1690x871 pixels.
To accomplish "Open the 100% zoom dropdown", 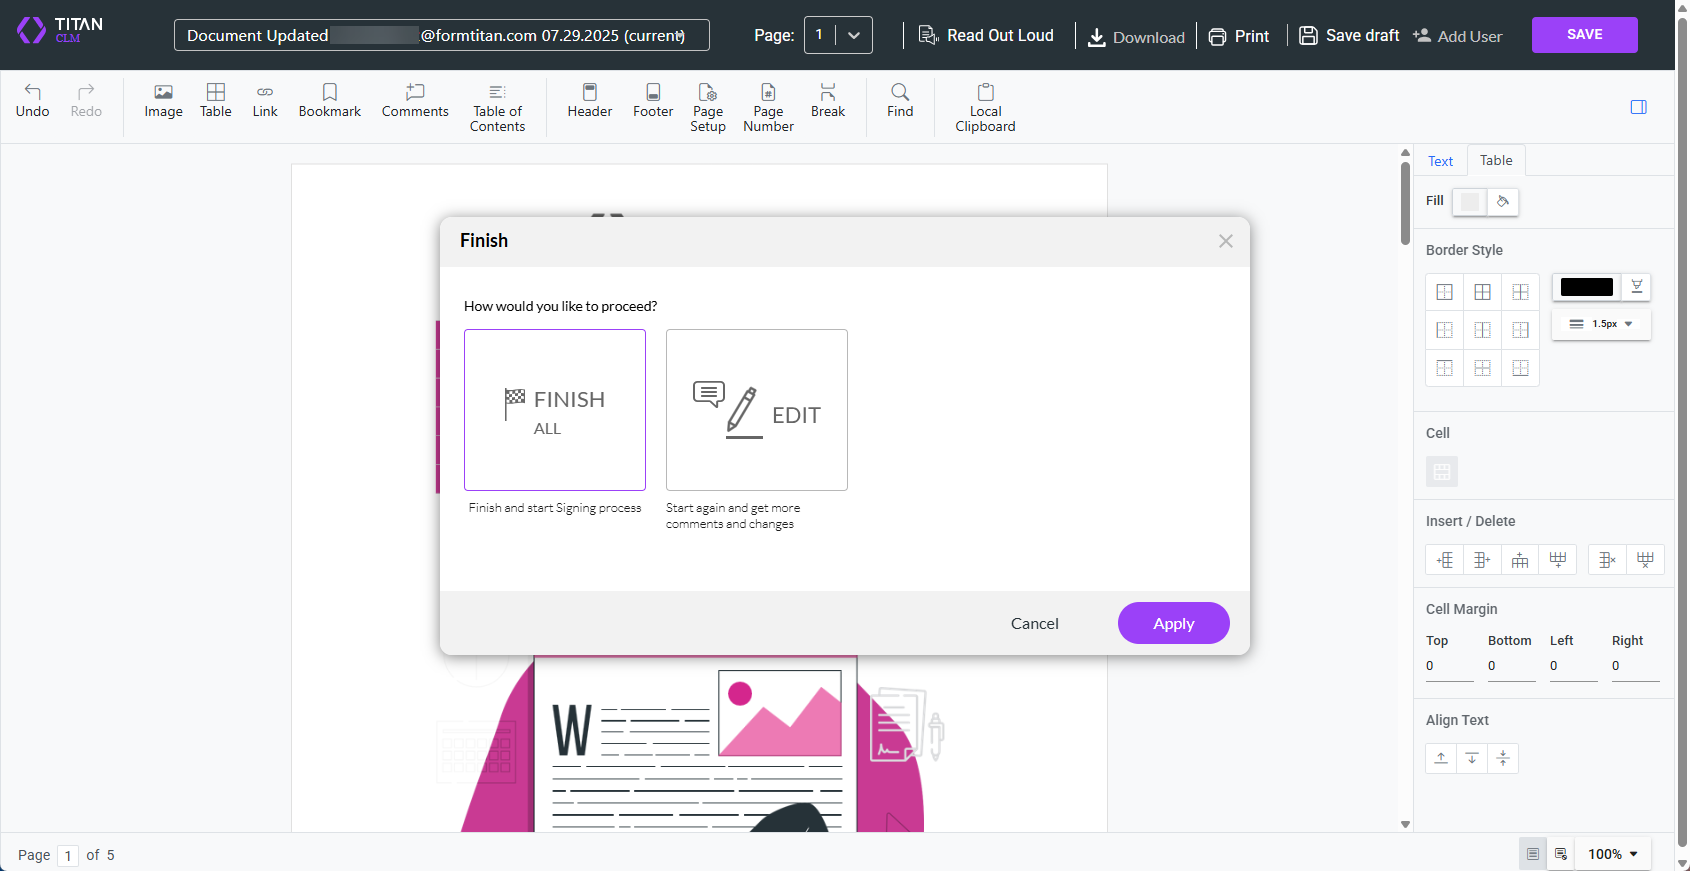I will coord(1613,854).
